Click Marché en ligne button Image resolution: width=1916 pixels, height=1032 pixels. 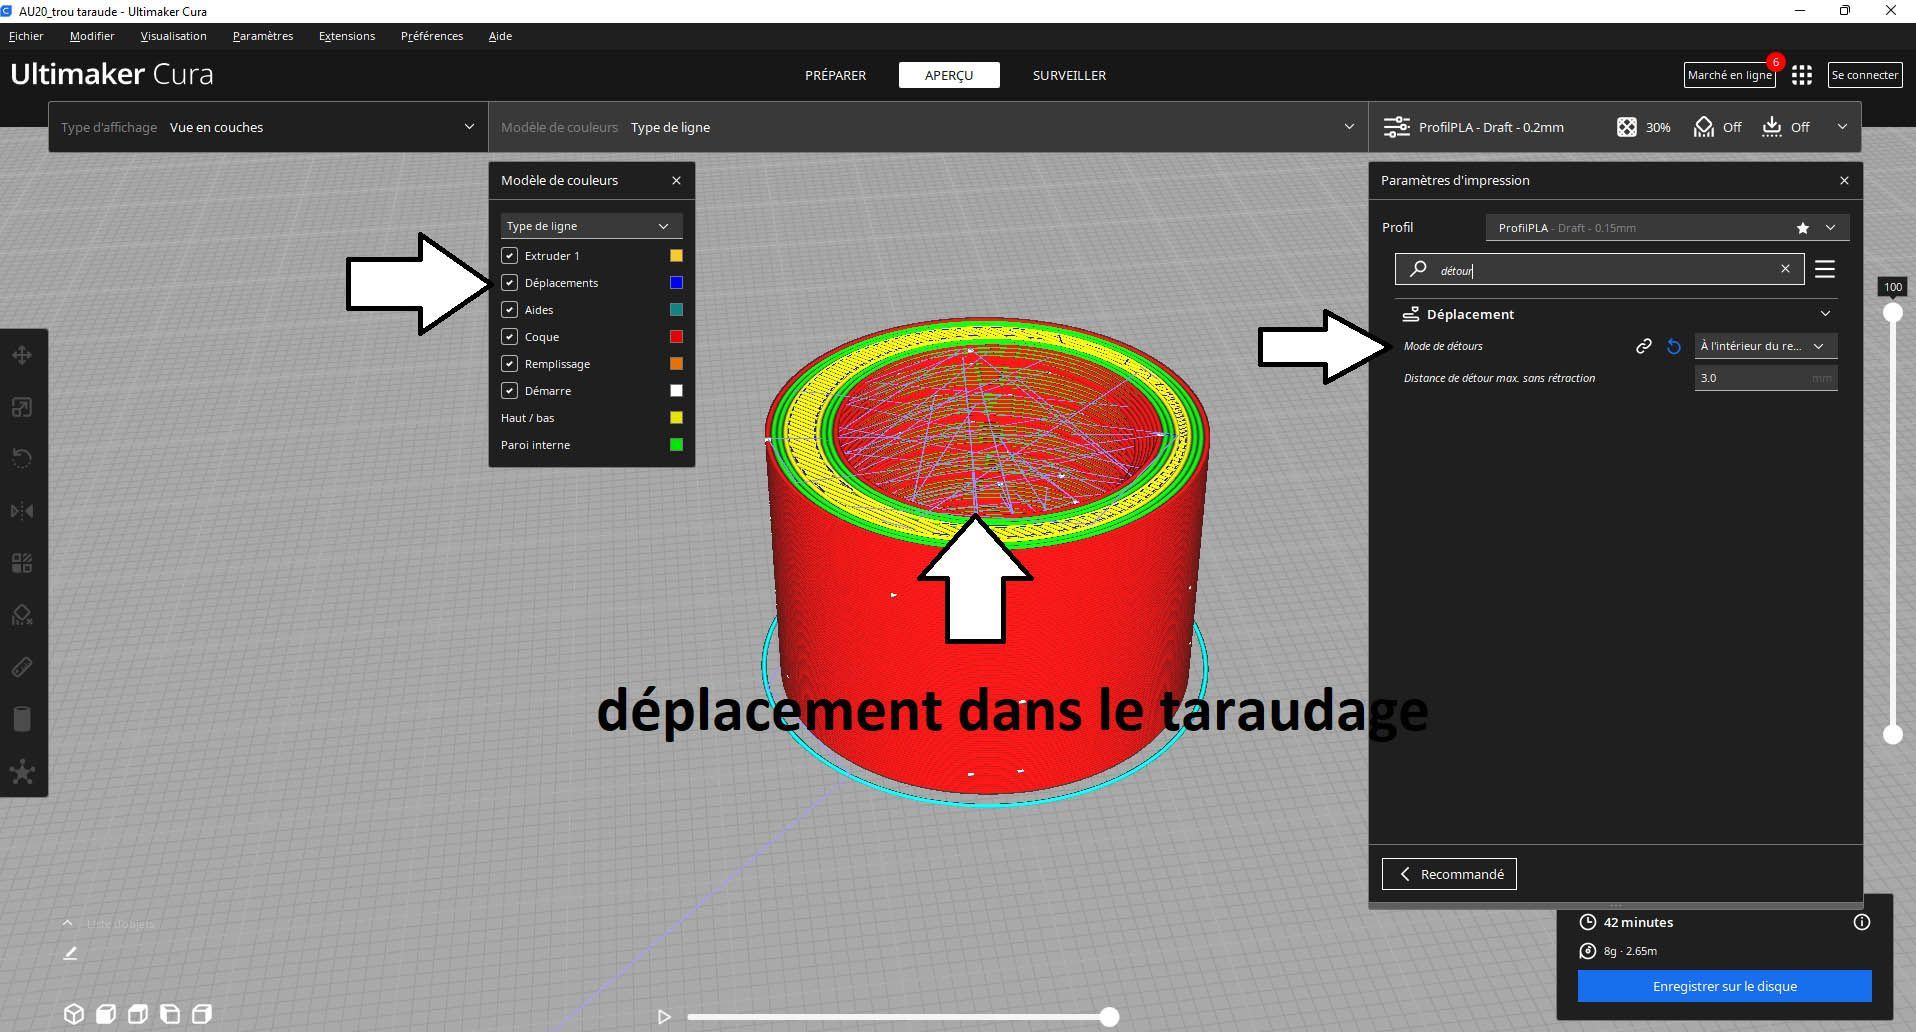(x=1729, y=75)
